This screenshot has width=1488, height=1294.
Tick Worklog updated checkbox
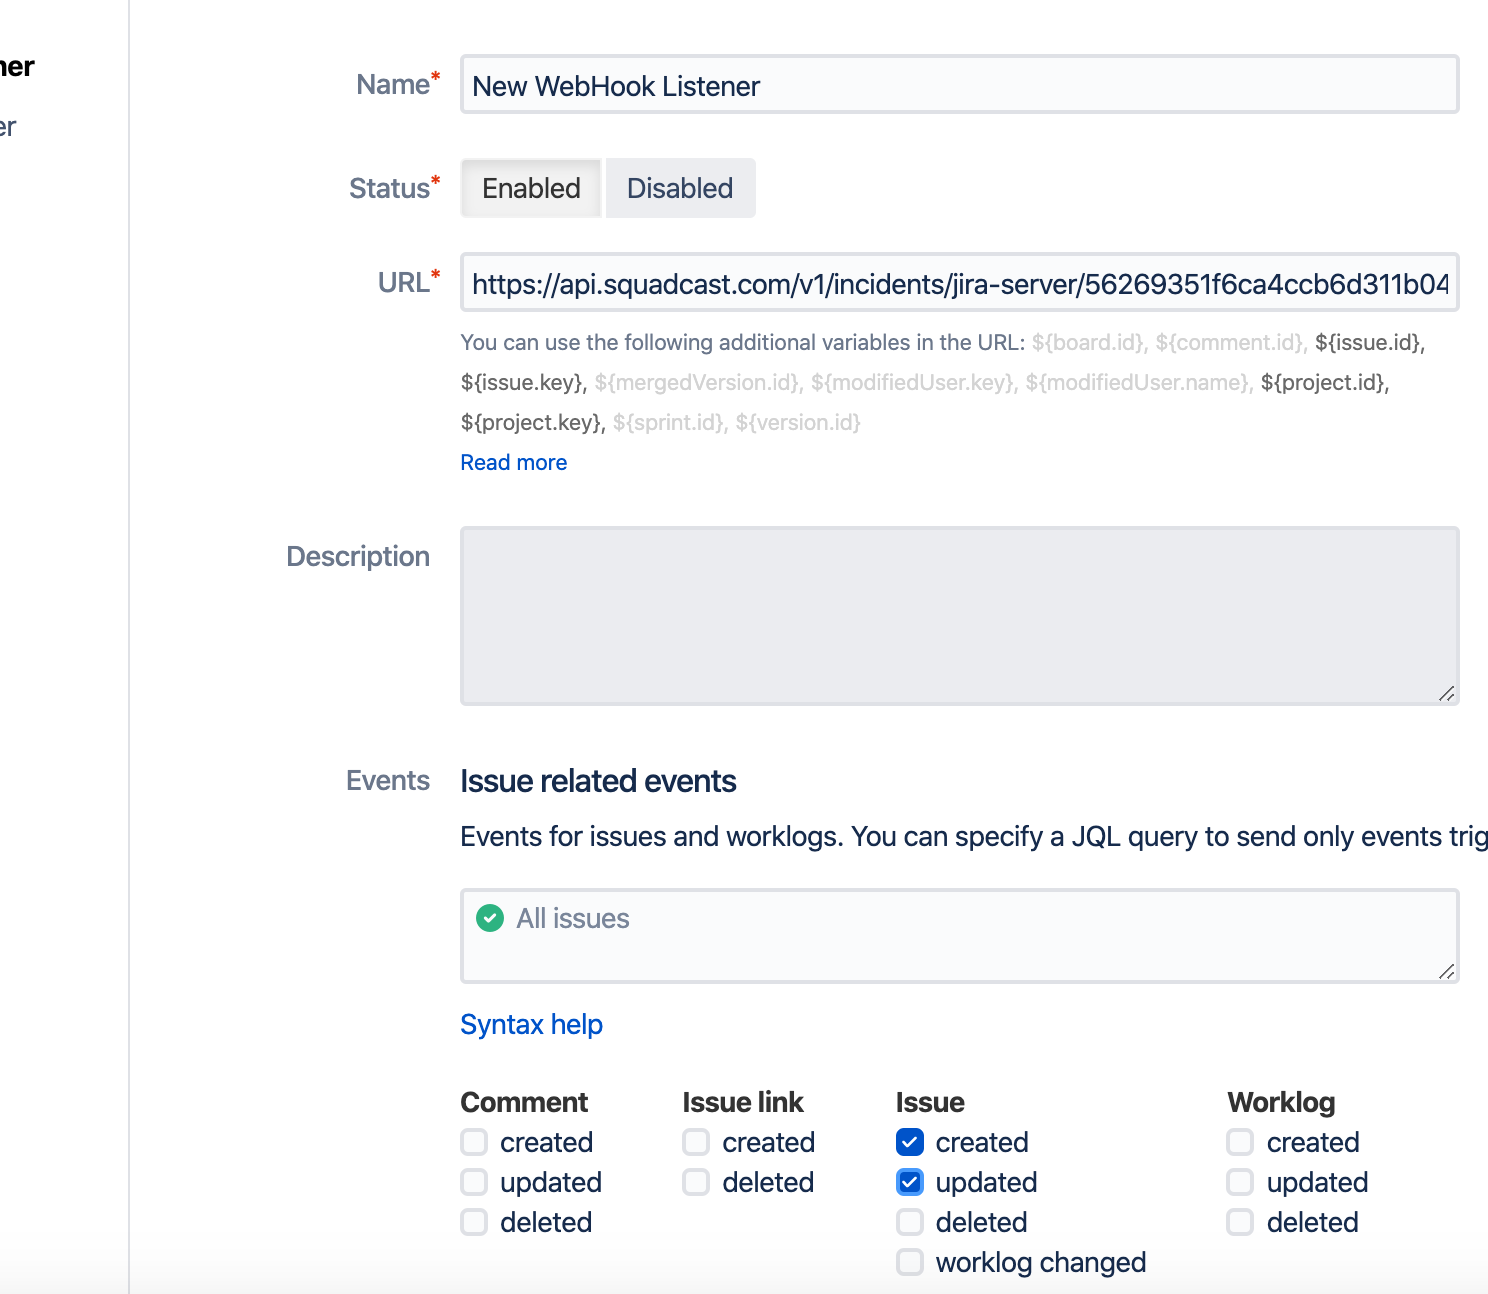pos(1240,1182)
